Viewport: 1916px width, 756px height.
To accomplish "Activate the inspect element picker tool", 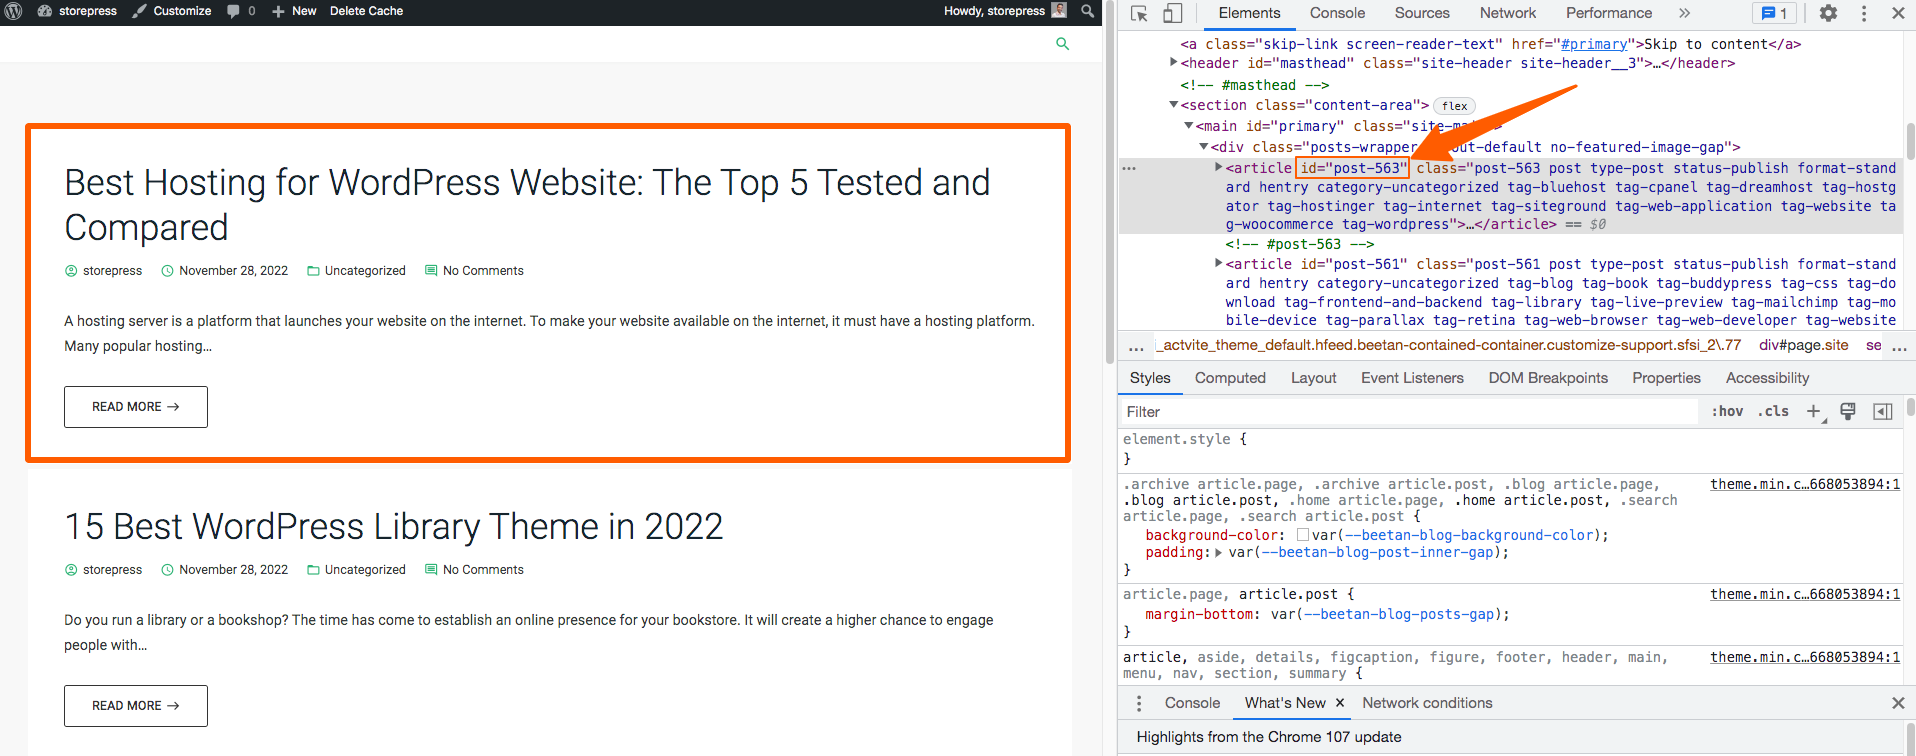I will (1139, 13).
